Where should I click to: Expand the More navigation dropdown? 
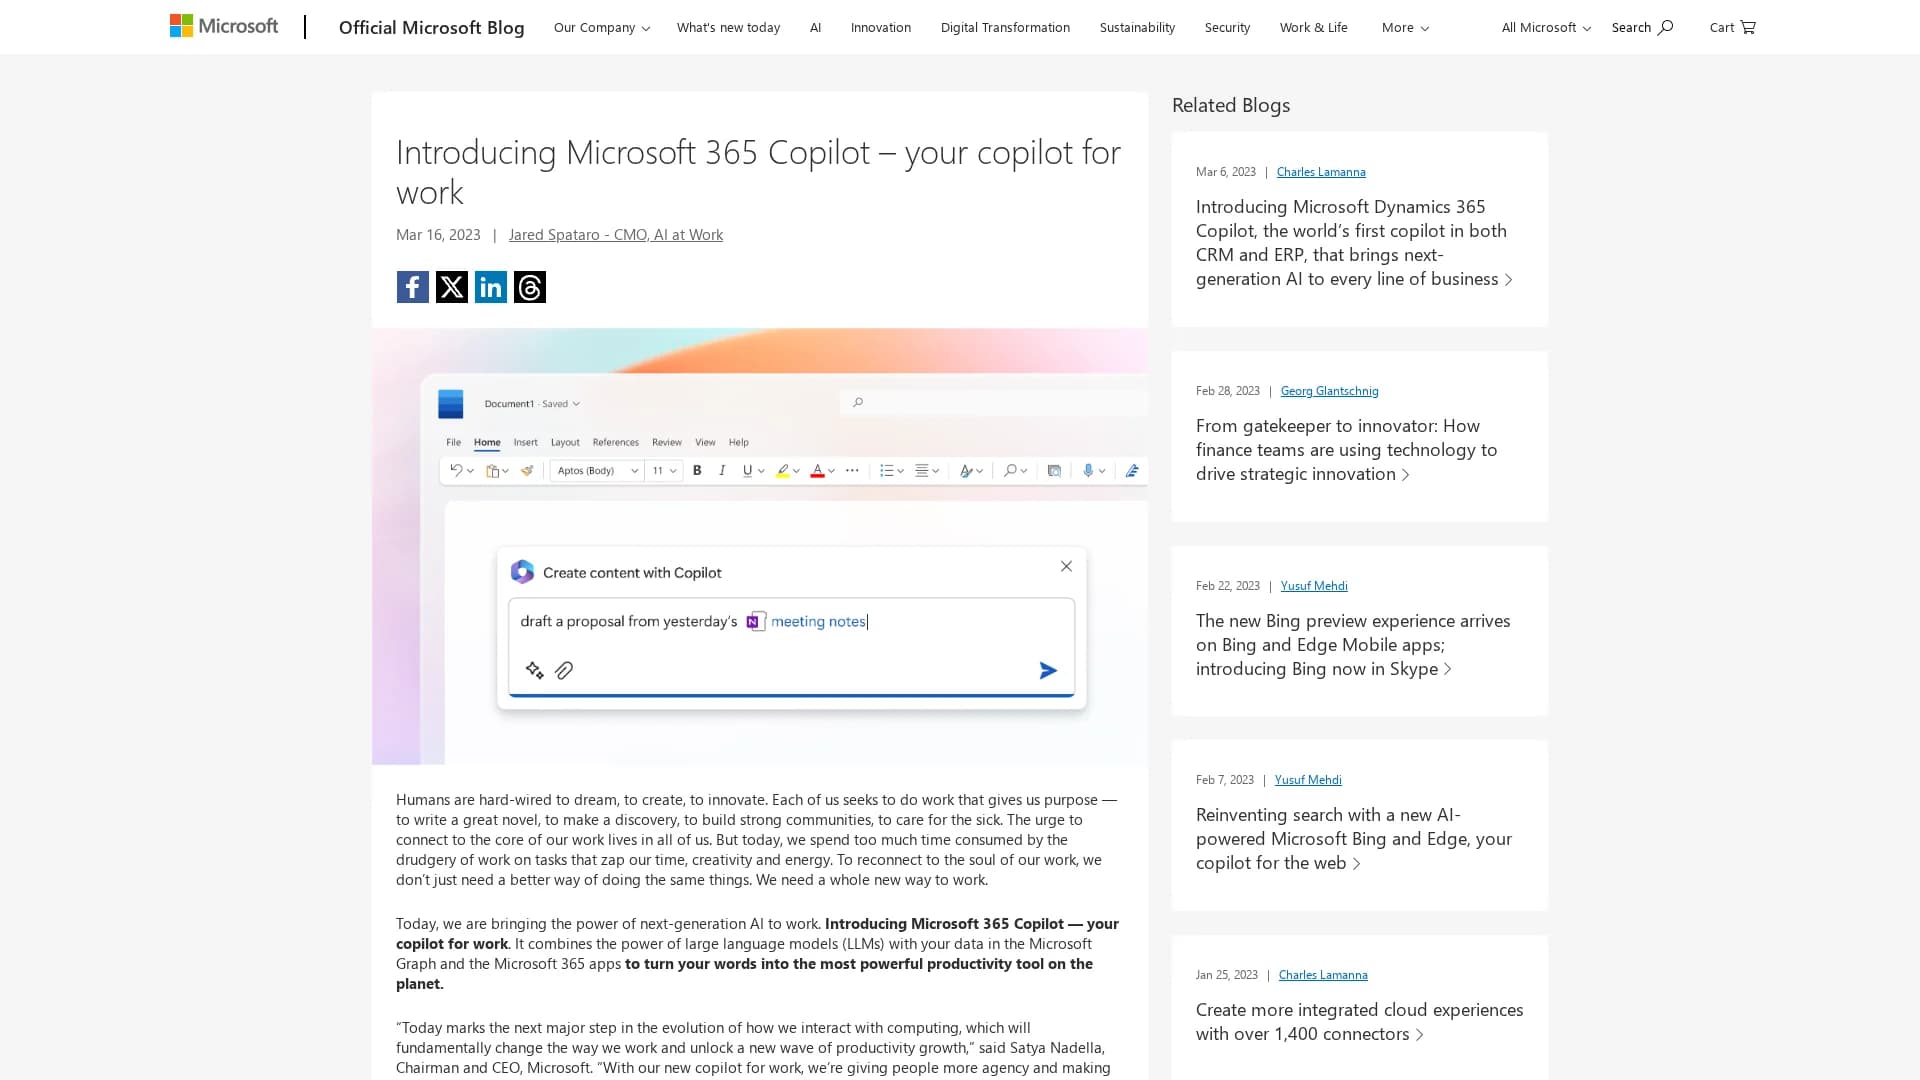(1405, 27)
